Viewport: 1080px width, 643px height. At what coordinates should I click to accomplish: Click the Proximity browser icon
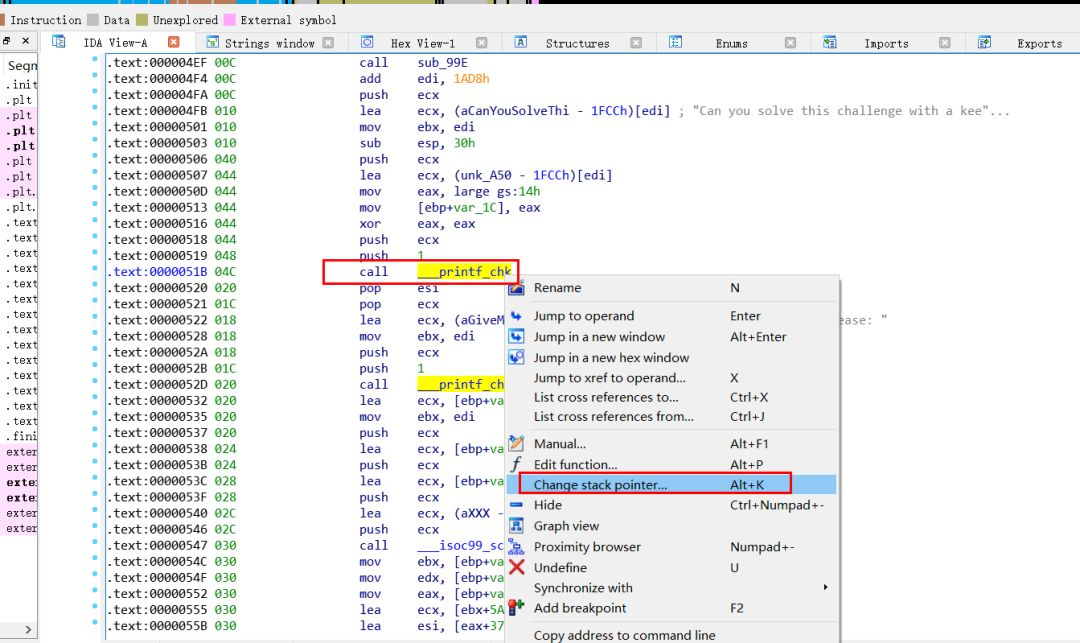point(517,547)
